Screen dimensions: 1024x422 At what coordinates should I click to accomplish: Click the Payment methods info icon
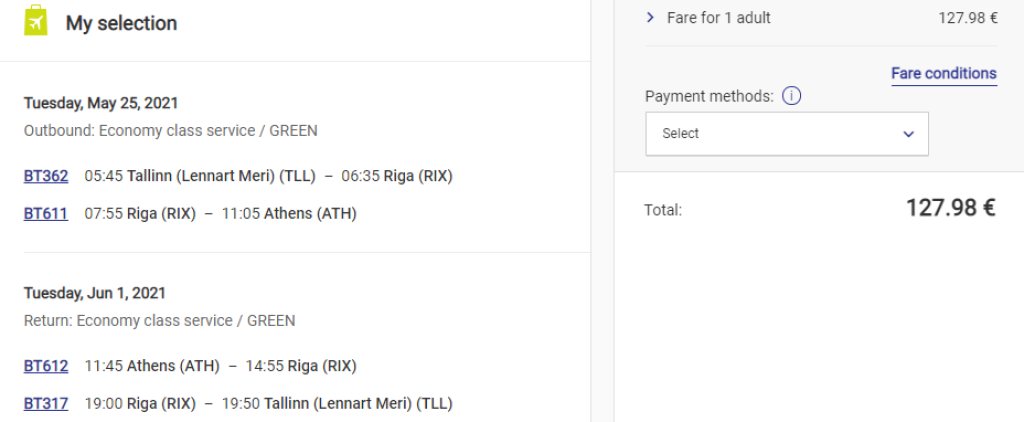coord(792,97)
